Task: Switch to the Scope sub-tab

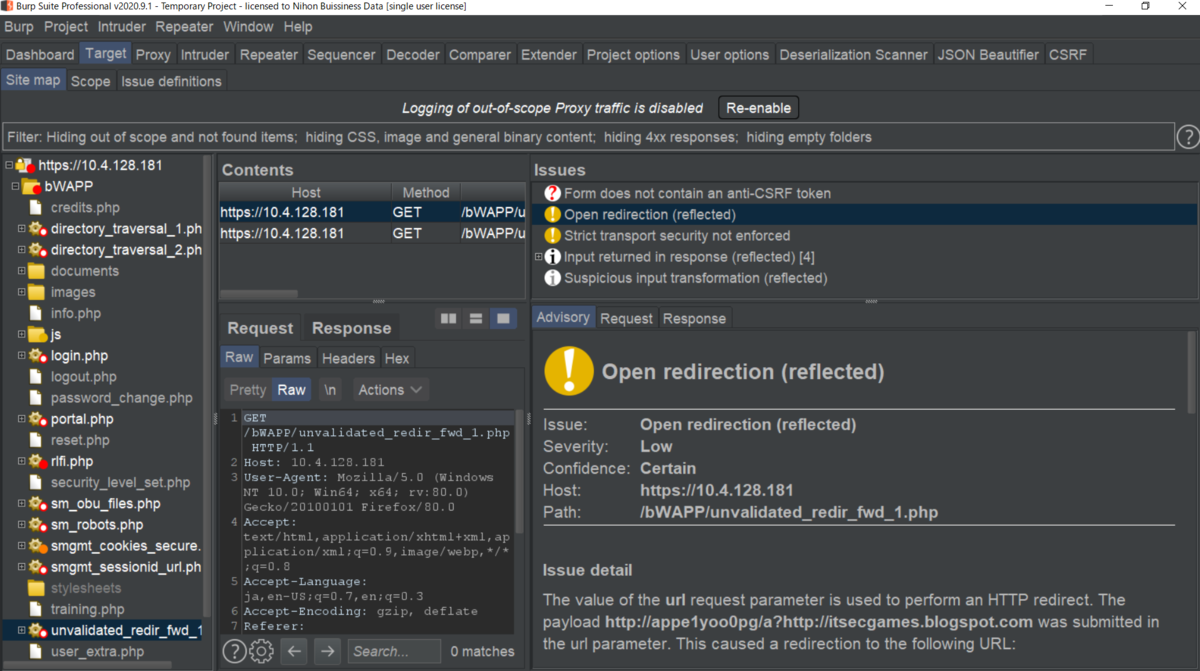Action: tap(90, 81)
